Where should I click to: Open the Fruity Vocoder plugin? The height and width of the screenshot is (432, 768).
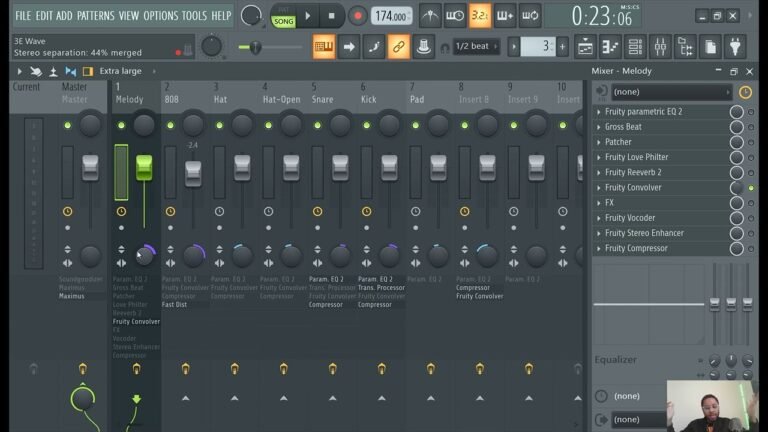(x=630, y=218)
